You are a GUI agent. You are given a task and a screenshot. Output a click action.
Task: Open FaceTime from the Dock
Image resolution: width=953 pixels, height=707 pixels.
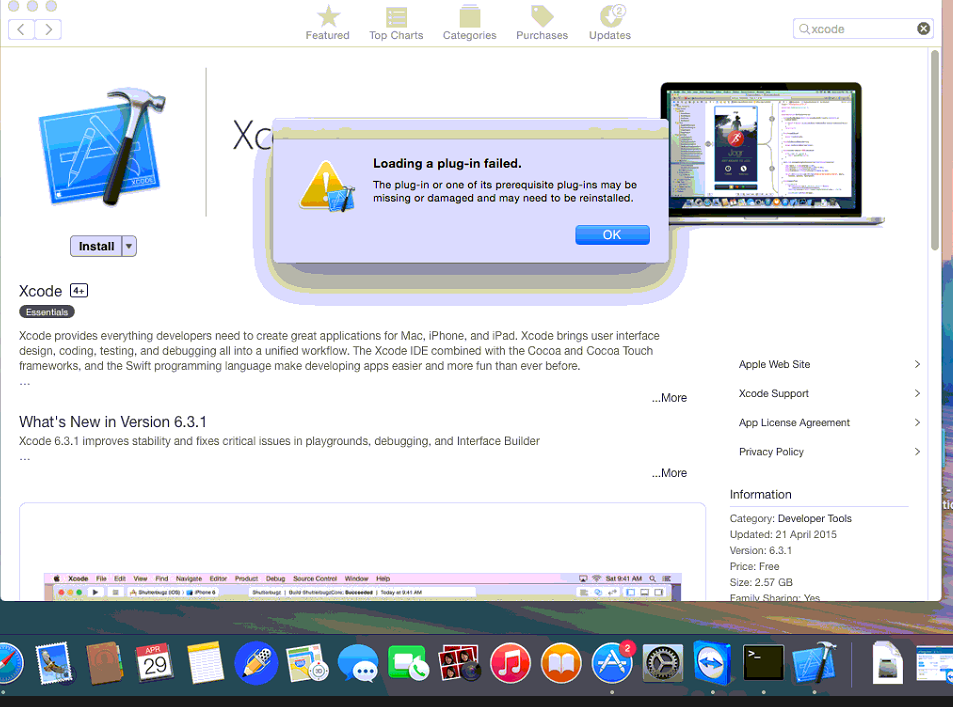(x=408, y=663)
